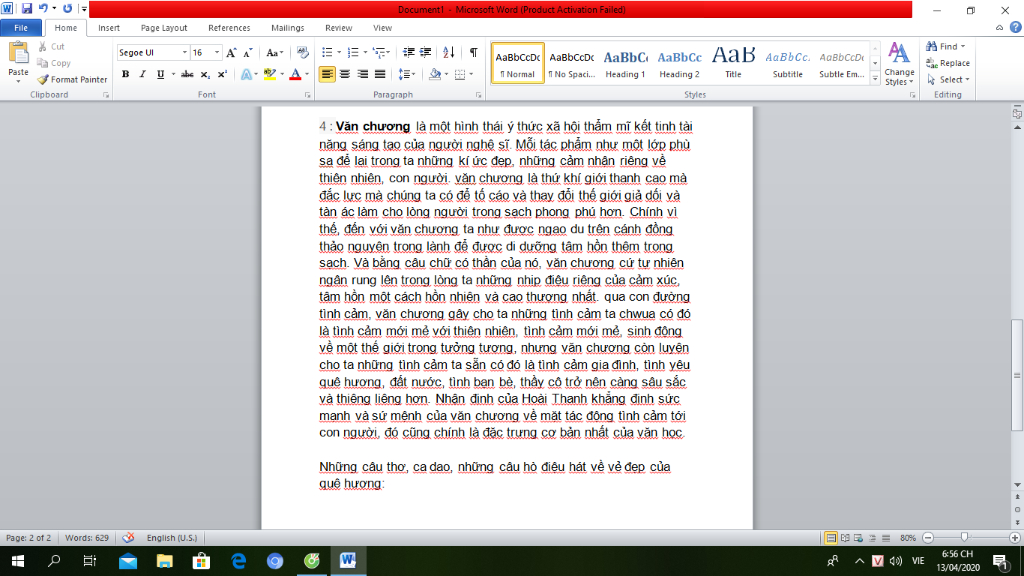1024x576 pixels.
Task: Align text left
Action: [x=327, y=74]
